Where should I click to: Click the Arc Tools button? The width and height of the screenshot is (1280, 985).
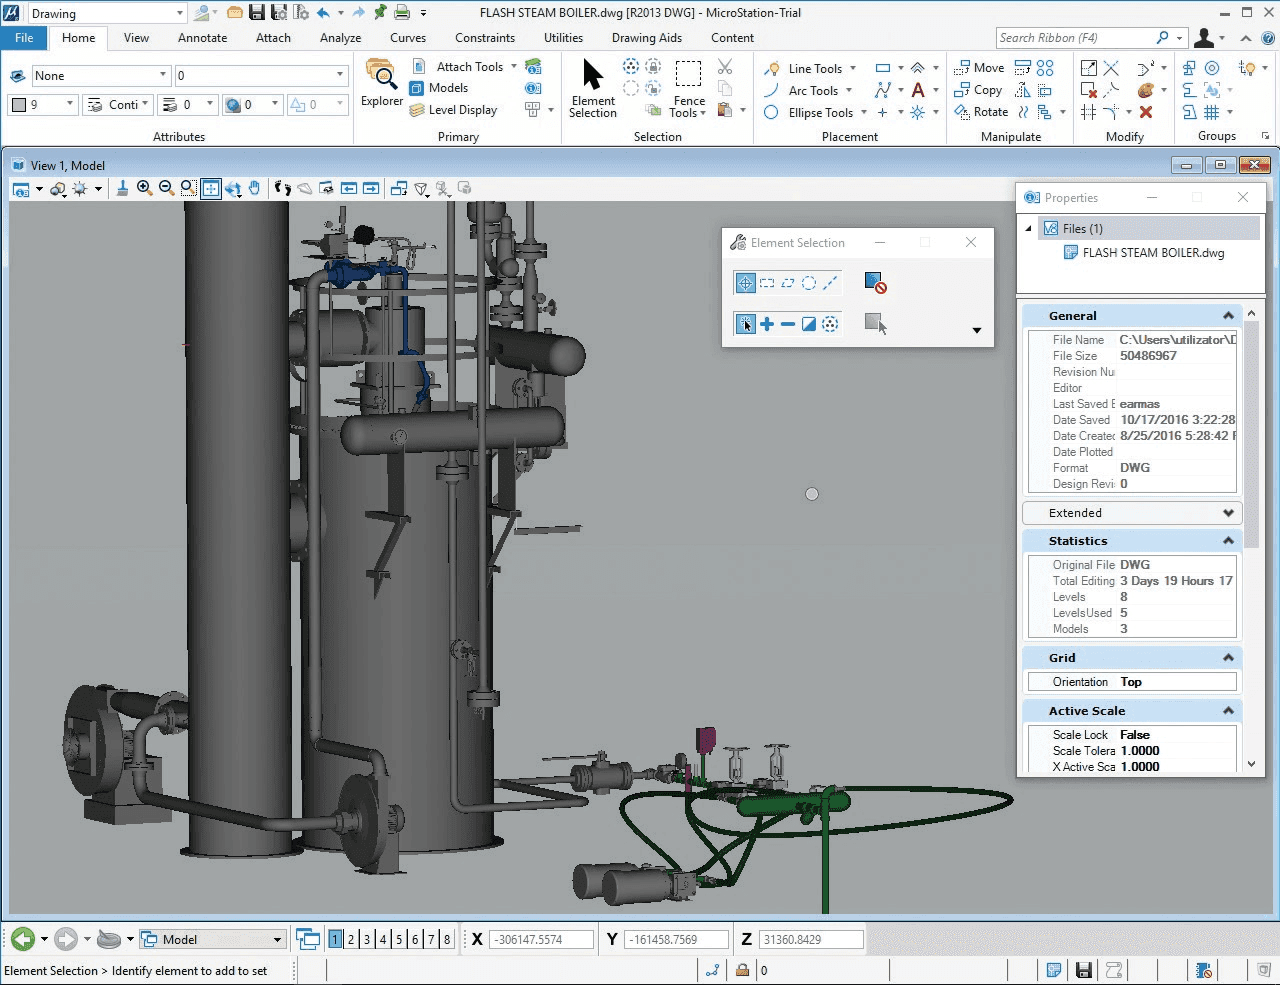[x=808, y=90]
